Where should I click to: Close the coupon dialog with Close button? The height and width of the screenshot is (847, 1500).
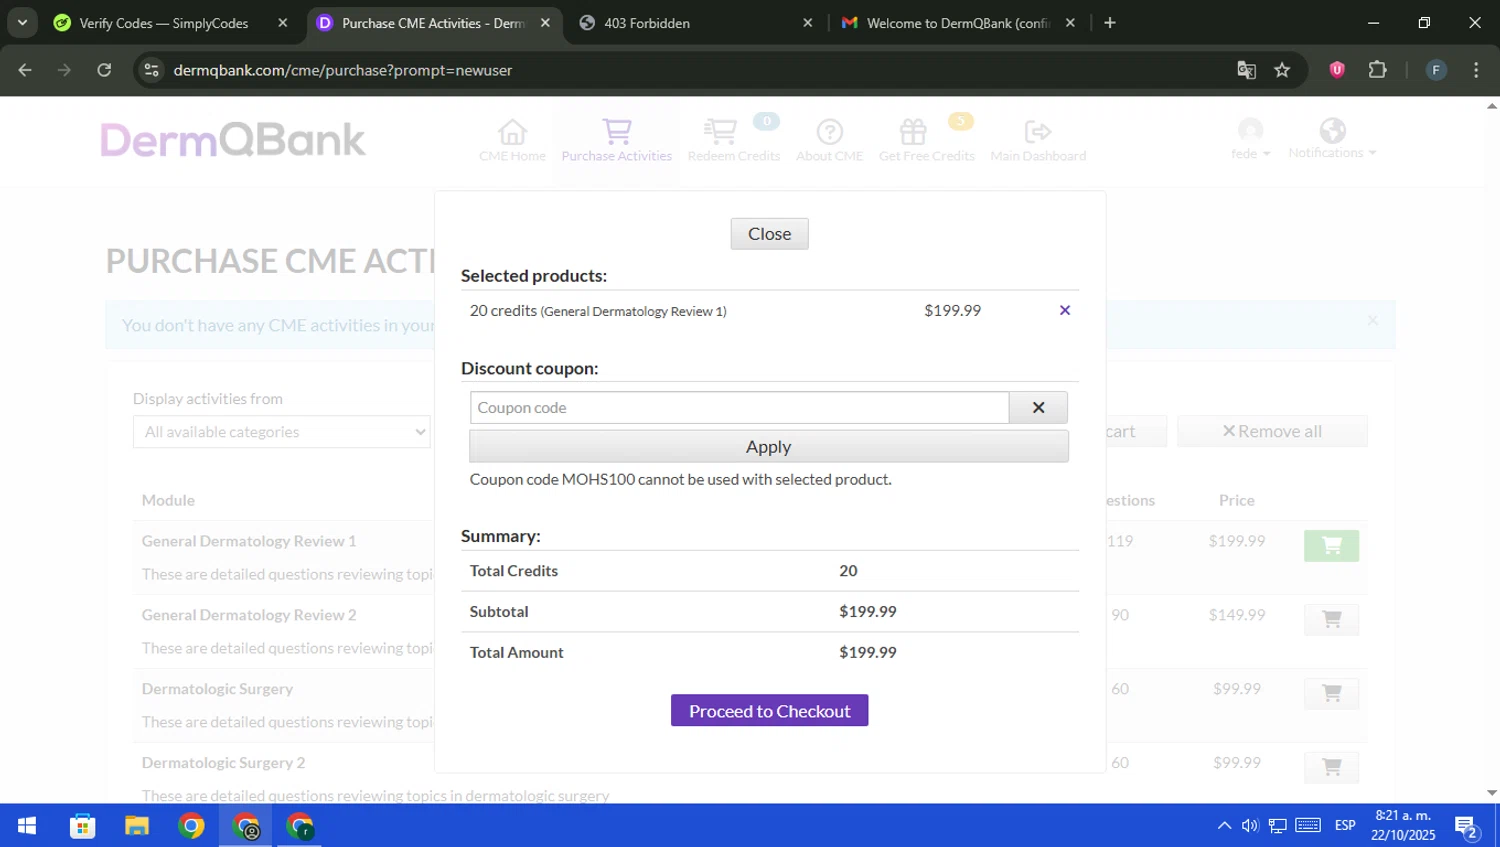pyautogui.click(x=769, y=233)
